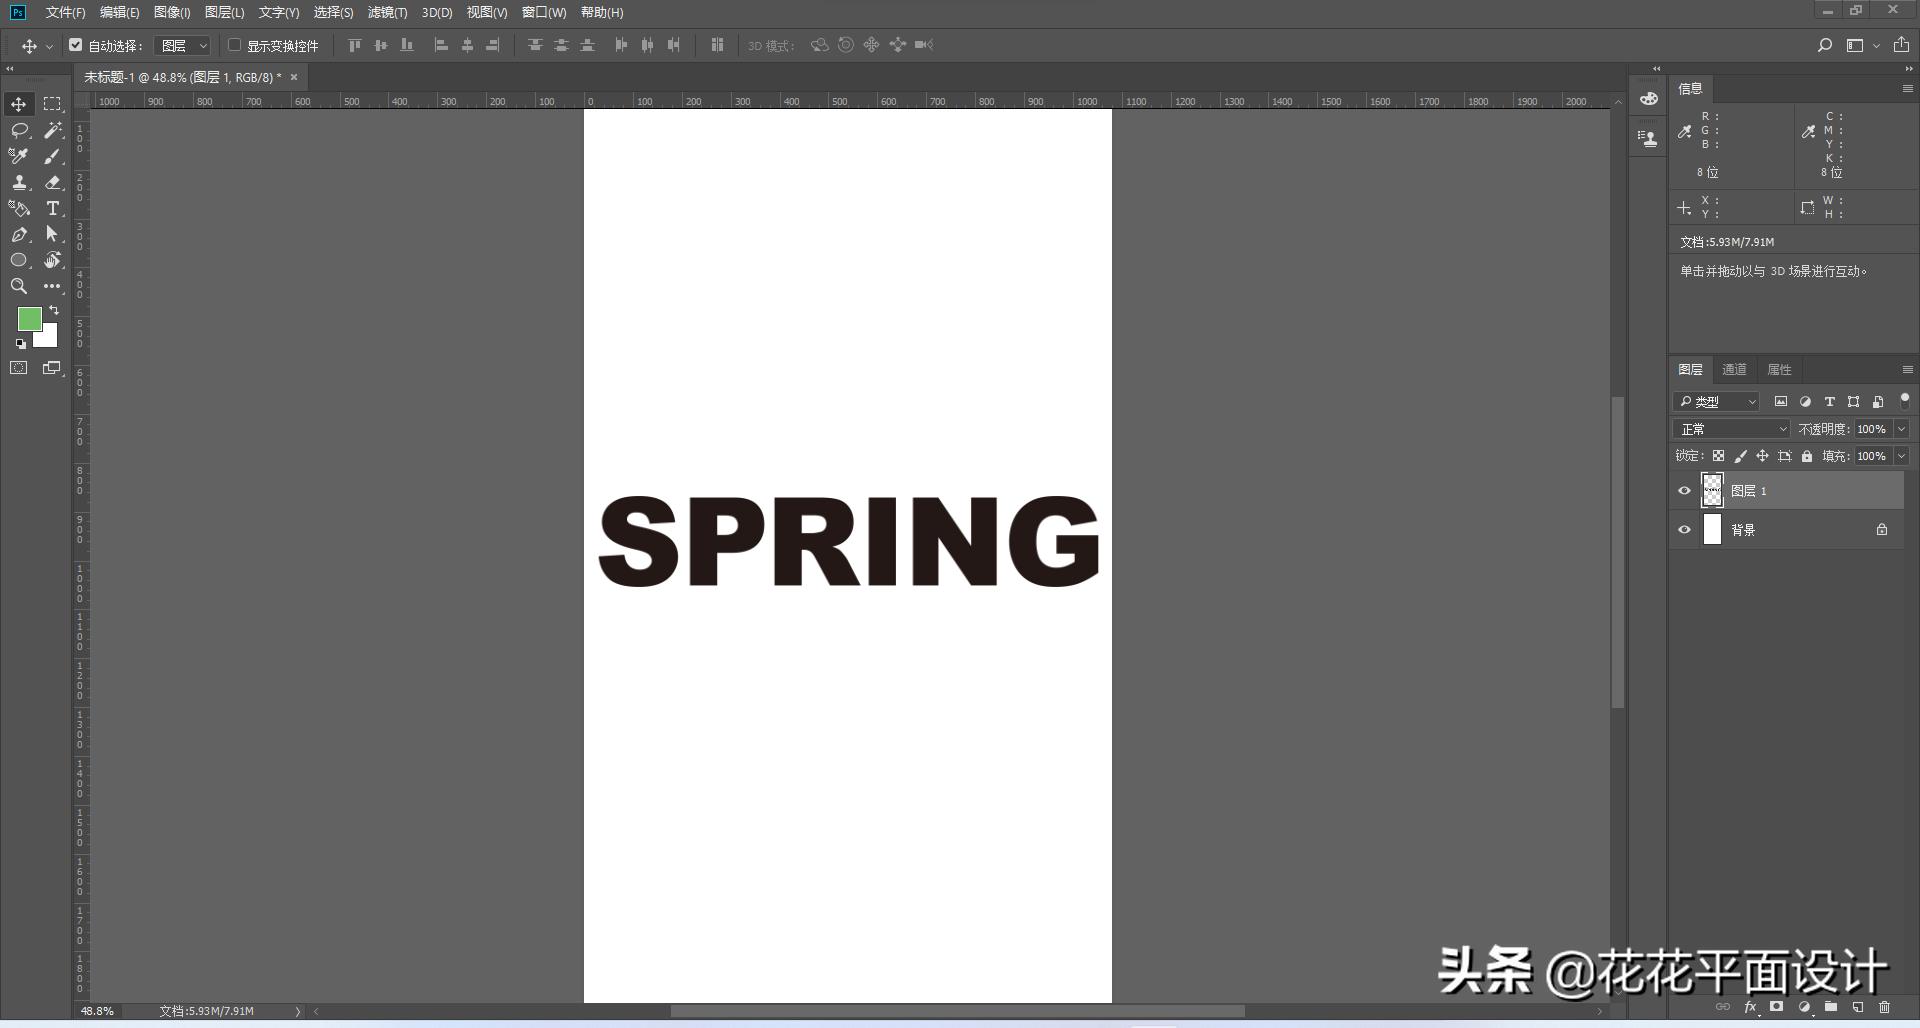Image resolution: width=1920 pixels, height=1028 pixels.
Task: Uncheck the auto-select checkbox
Action: (76, 45)
